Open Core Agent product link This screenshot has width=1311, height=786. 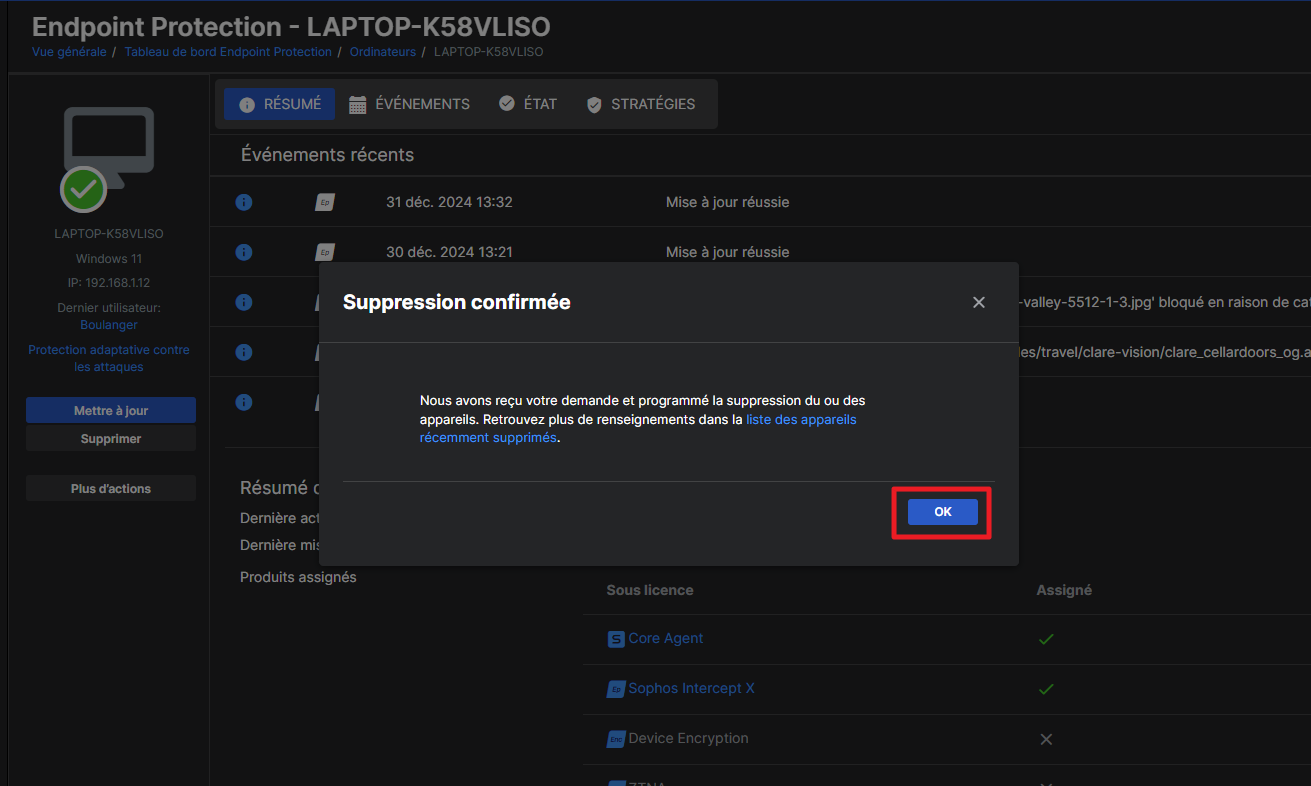(x=666, y=638)
